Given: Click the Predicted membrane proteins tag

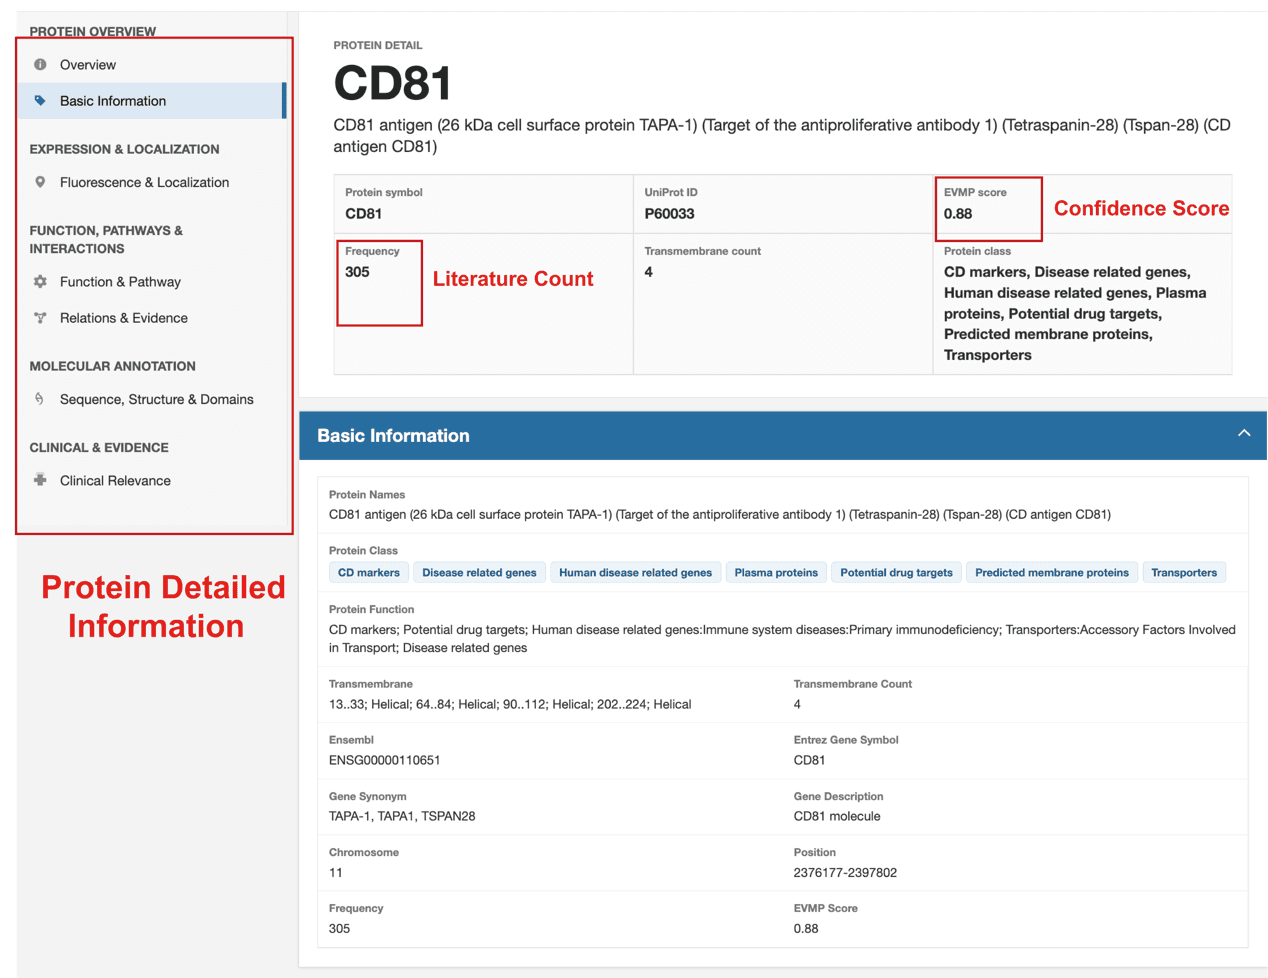Looking at the screenshot, I should (x=1051, y=573).
